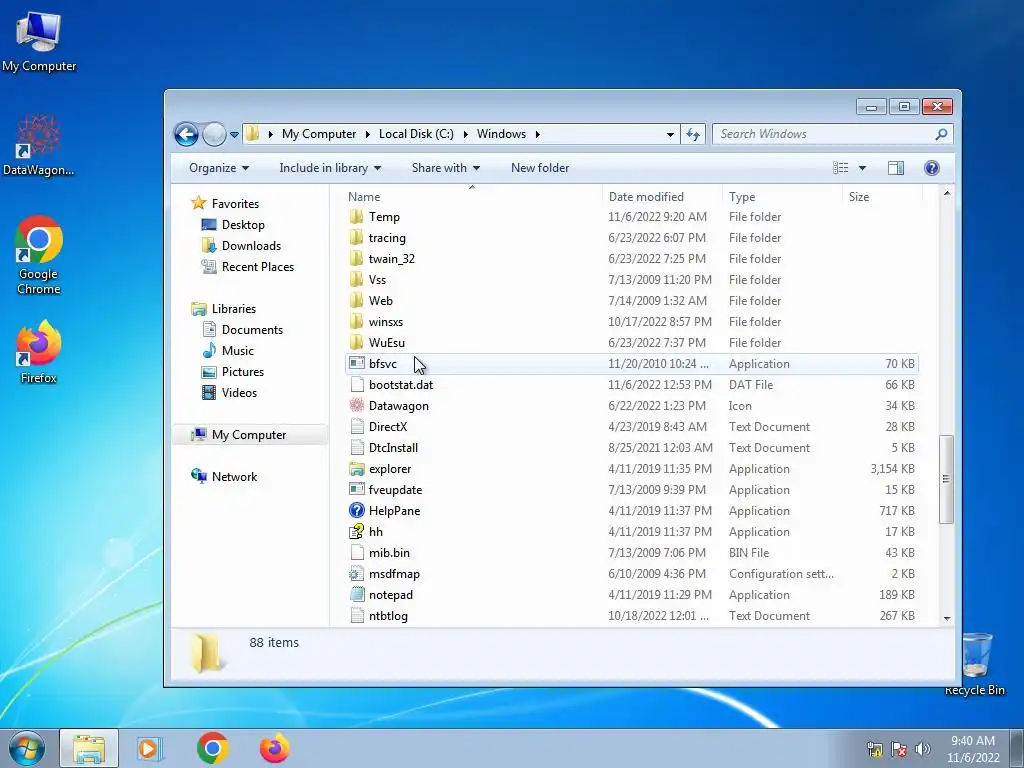Click the Change your view icon
This screenshot has width=1024, height=768.
[840, 168]
